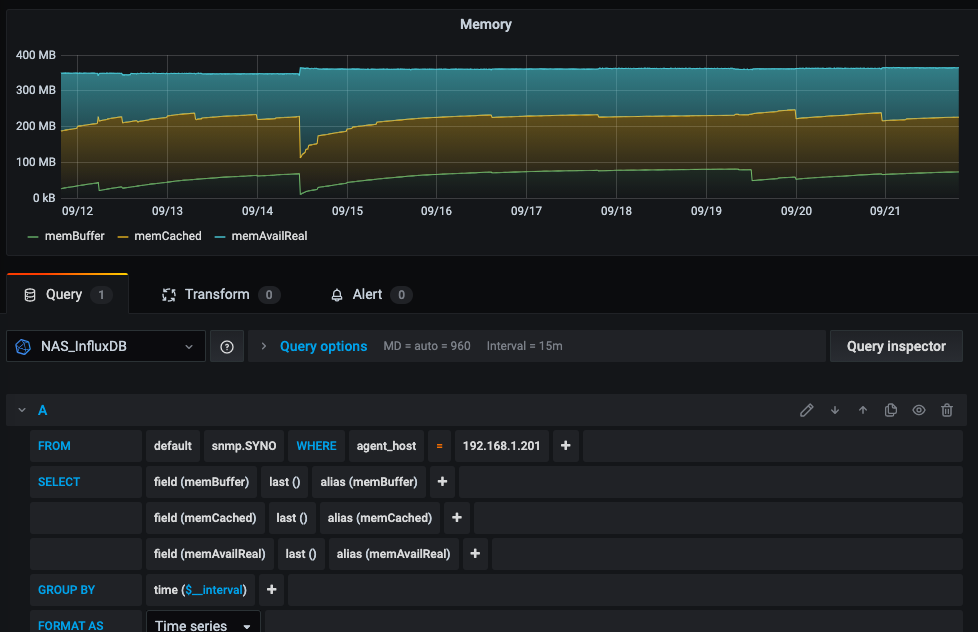This screenshot has width=978, height=632.
Task: Click field (memAvailReal) segment
Action: 210,554
